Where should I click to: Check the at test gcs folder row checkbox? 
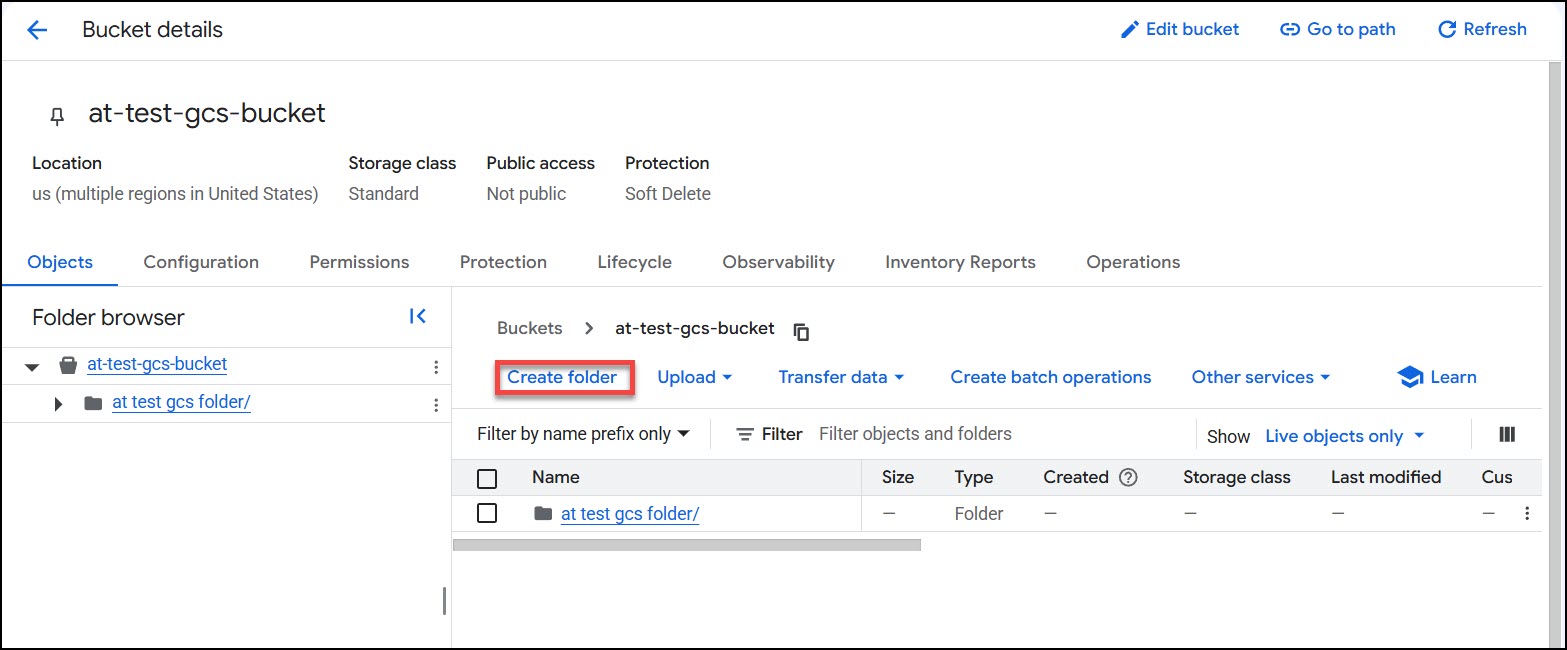point(487,513)
